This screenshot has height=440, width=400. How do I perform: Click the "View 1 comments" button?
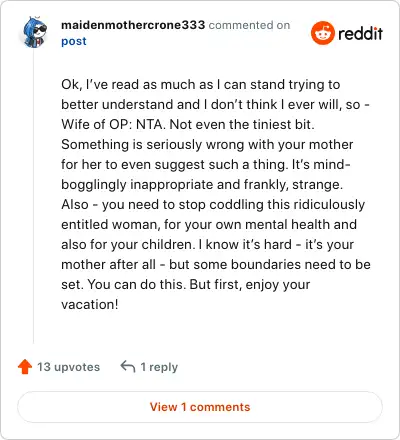coord(200,407)
